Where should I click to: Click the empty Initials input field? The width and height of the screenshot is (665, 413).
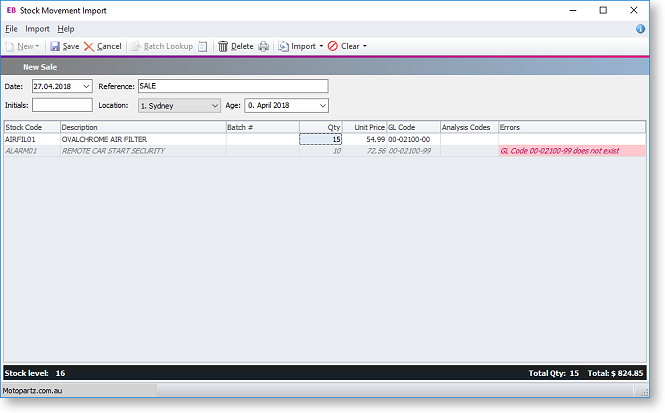62,105
